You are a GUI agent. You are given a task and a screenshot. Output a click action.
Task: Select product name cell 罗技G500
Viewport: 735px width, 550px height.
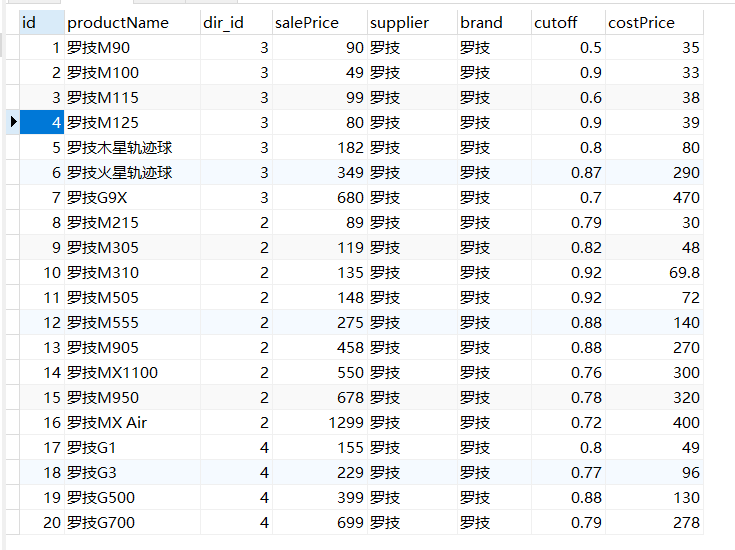[132, 497]
